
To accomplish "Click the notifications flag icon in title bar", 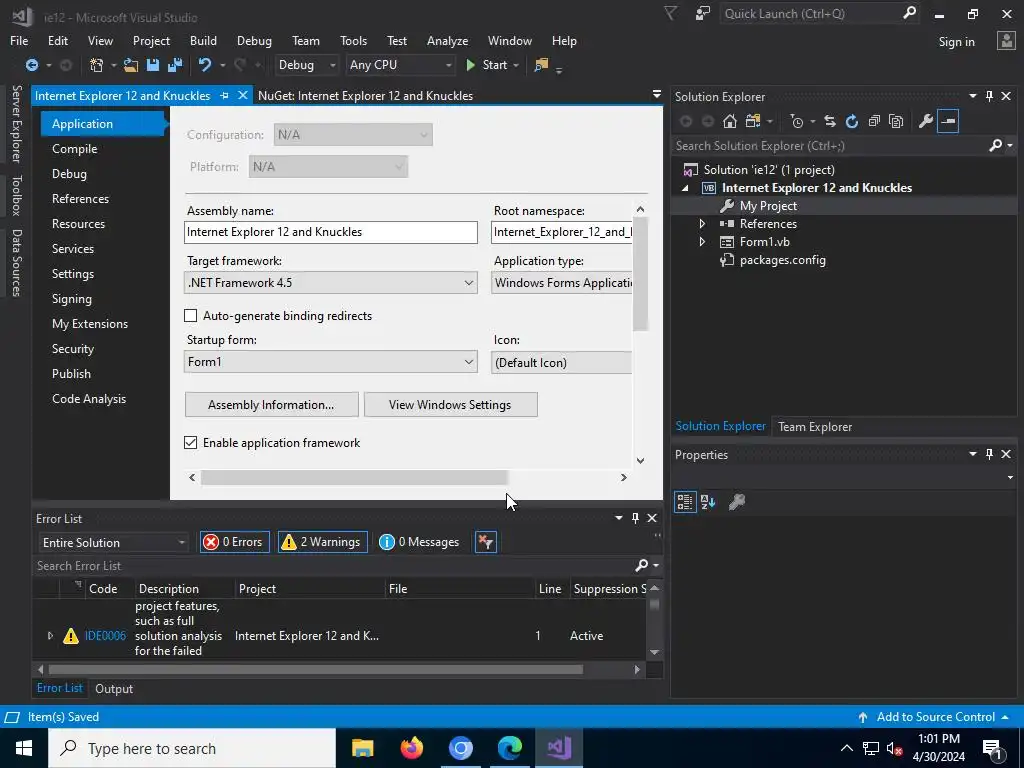I will click(x=670, y=14).
